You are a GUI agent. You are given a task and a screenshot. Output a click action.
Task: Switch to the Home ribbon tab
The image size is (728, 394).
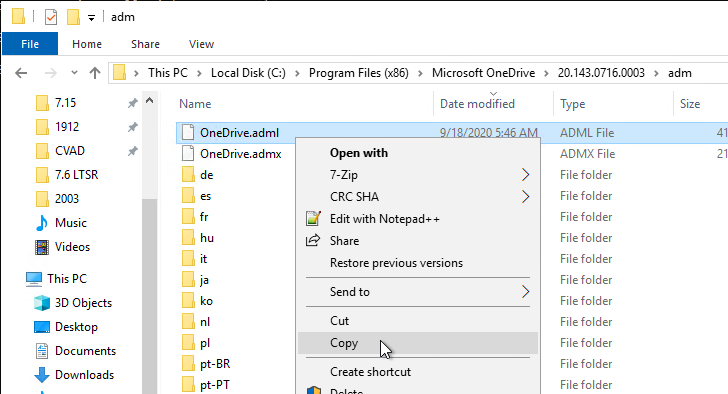87,44
